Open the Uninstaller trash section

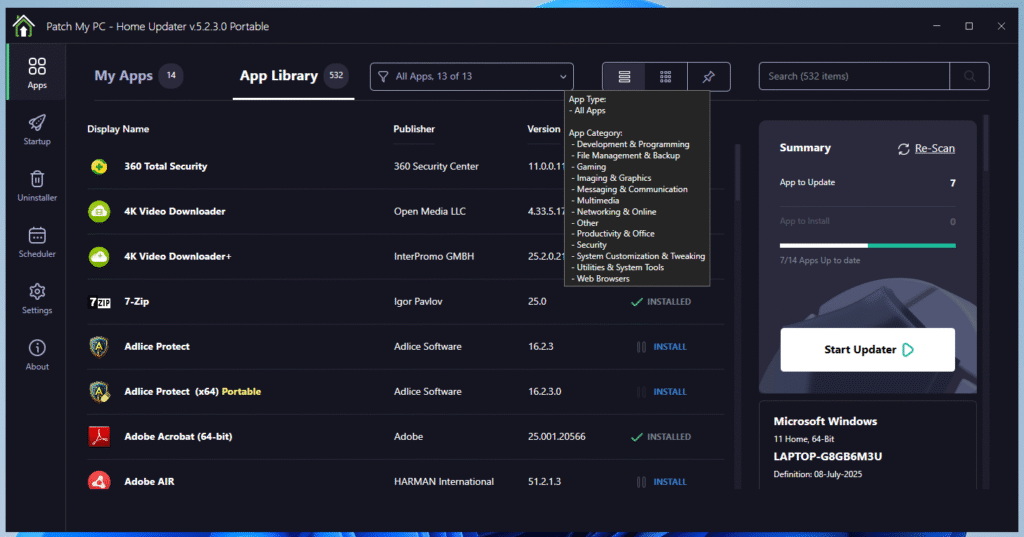pos(37,186)
